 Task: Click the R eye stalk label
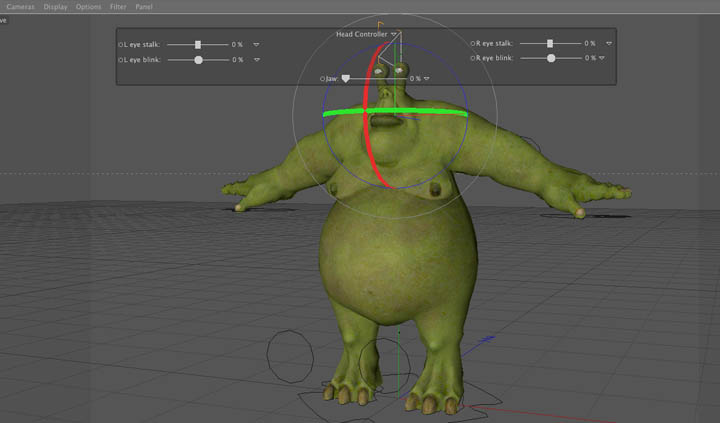click(494, 43)
